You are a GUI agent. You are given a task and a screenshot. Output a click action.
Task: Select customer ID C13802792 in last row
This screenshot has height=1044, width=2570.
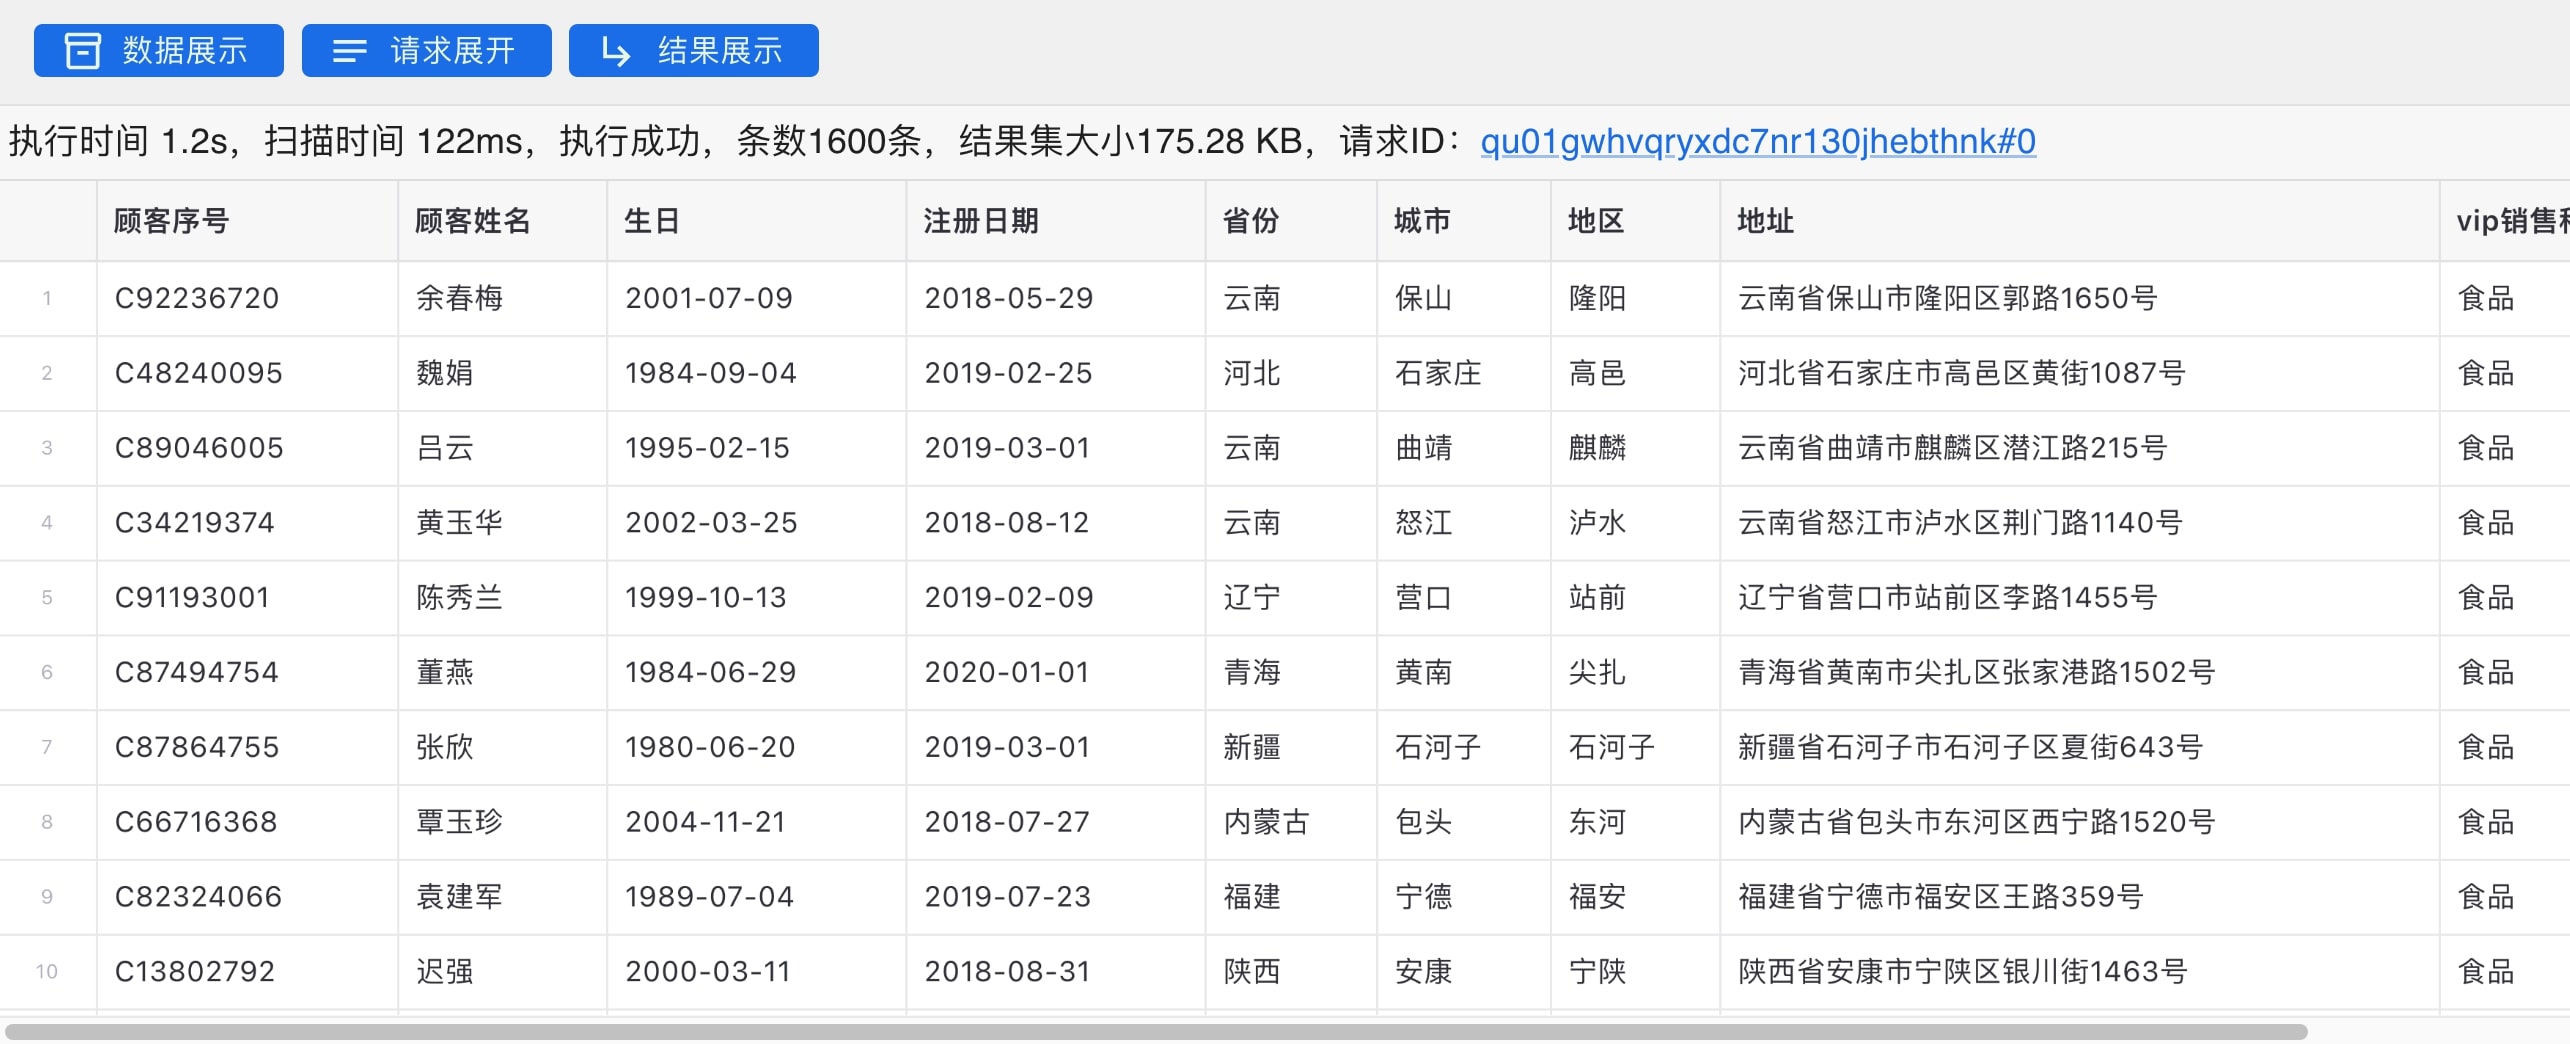(x=195, y=971)
